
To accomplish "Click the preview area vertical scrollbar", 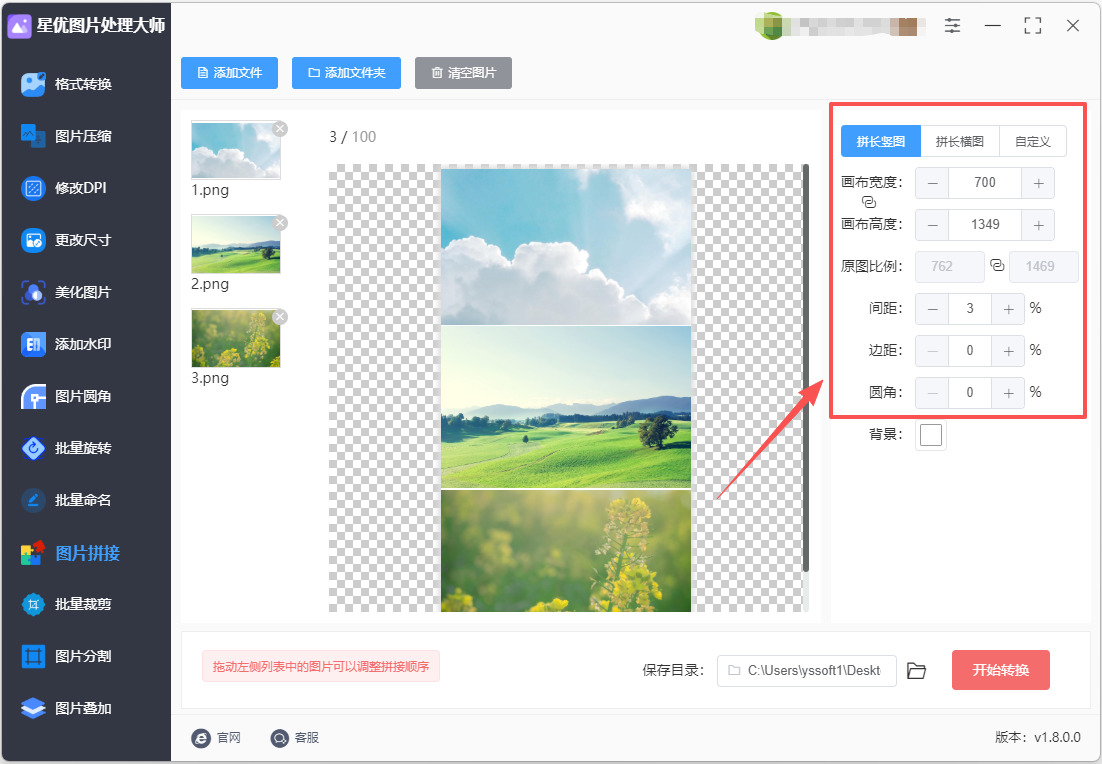I will pos(806,368).
